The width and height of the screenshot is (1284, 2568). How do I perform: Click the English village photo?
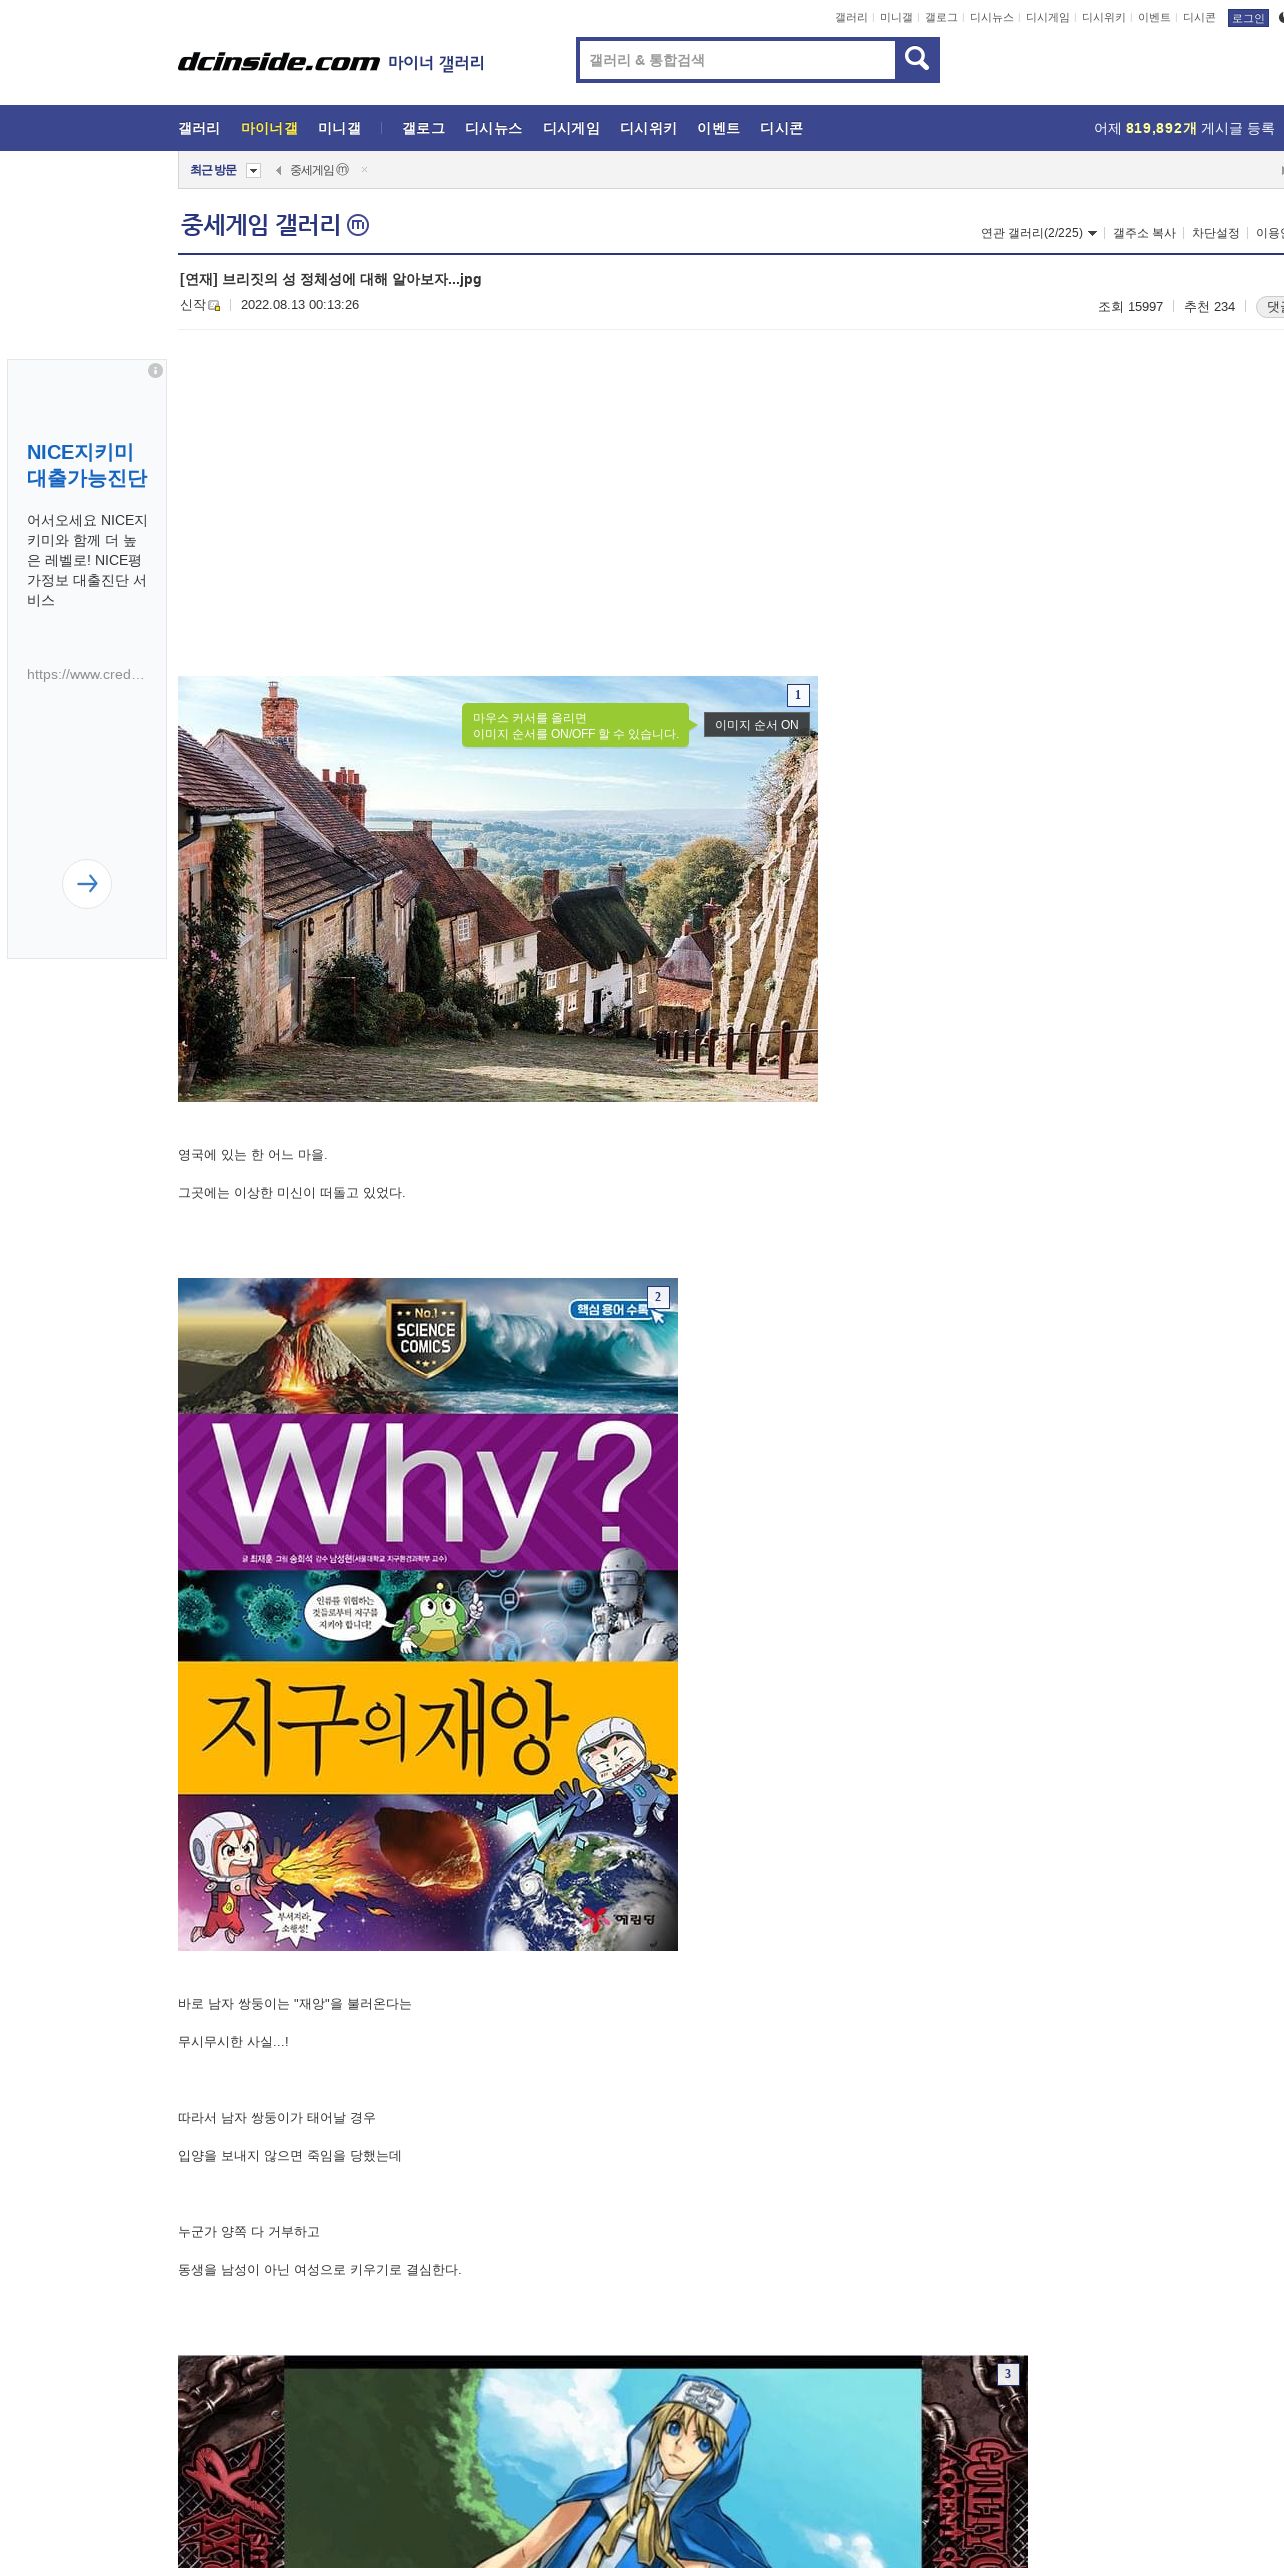tap(498, 889)
